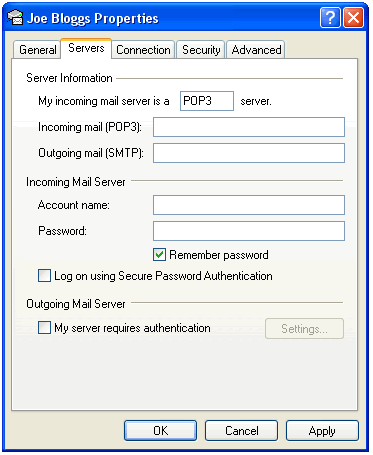Select the Servers tab
This screenshot has height=455, width=373.
click(86, 48)
